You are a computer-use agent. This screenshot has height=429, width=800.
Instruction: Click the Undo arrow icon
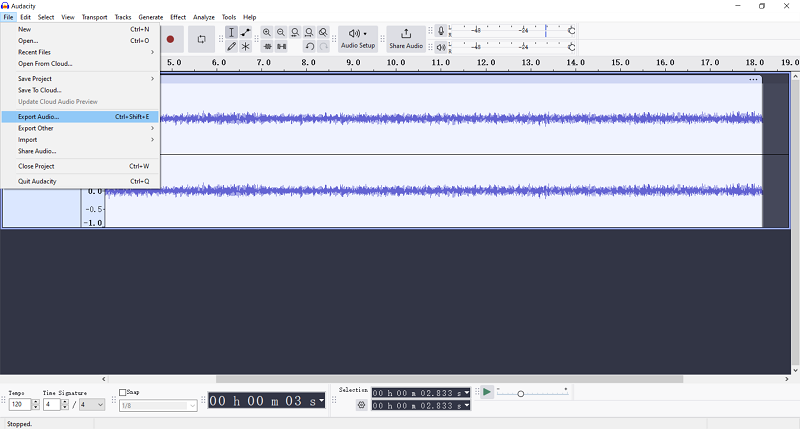point(309,46)
